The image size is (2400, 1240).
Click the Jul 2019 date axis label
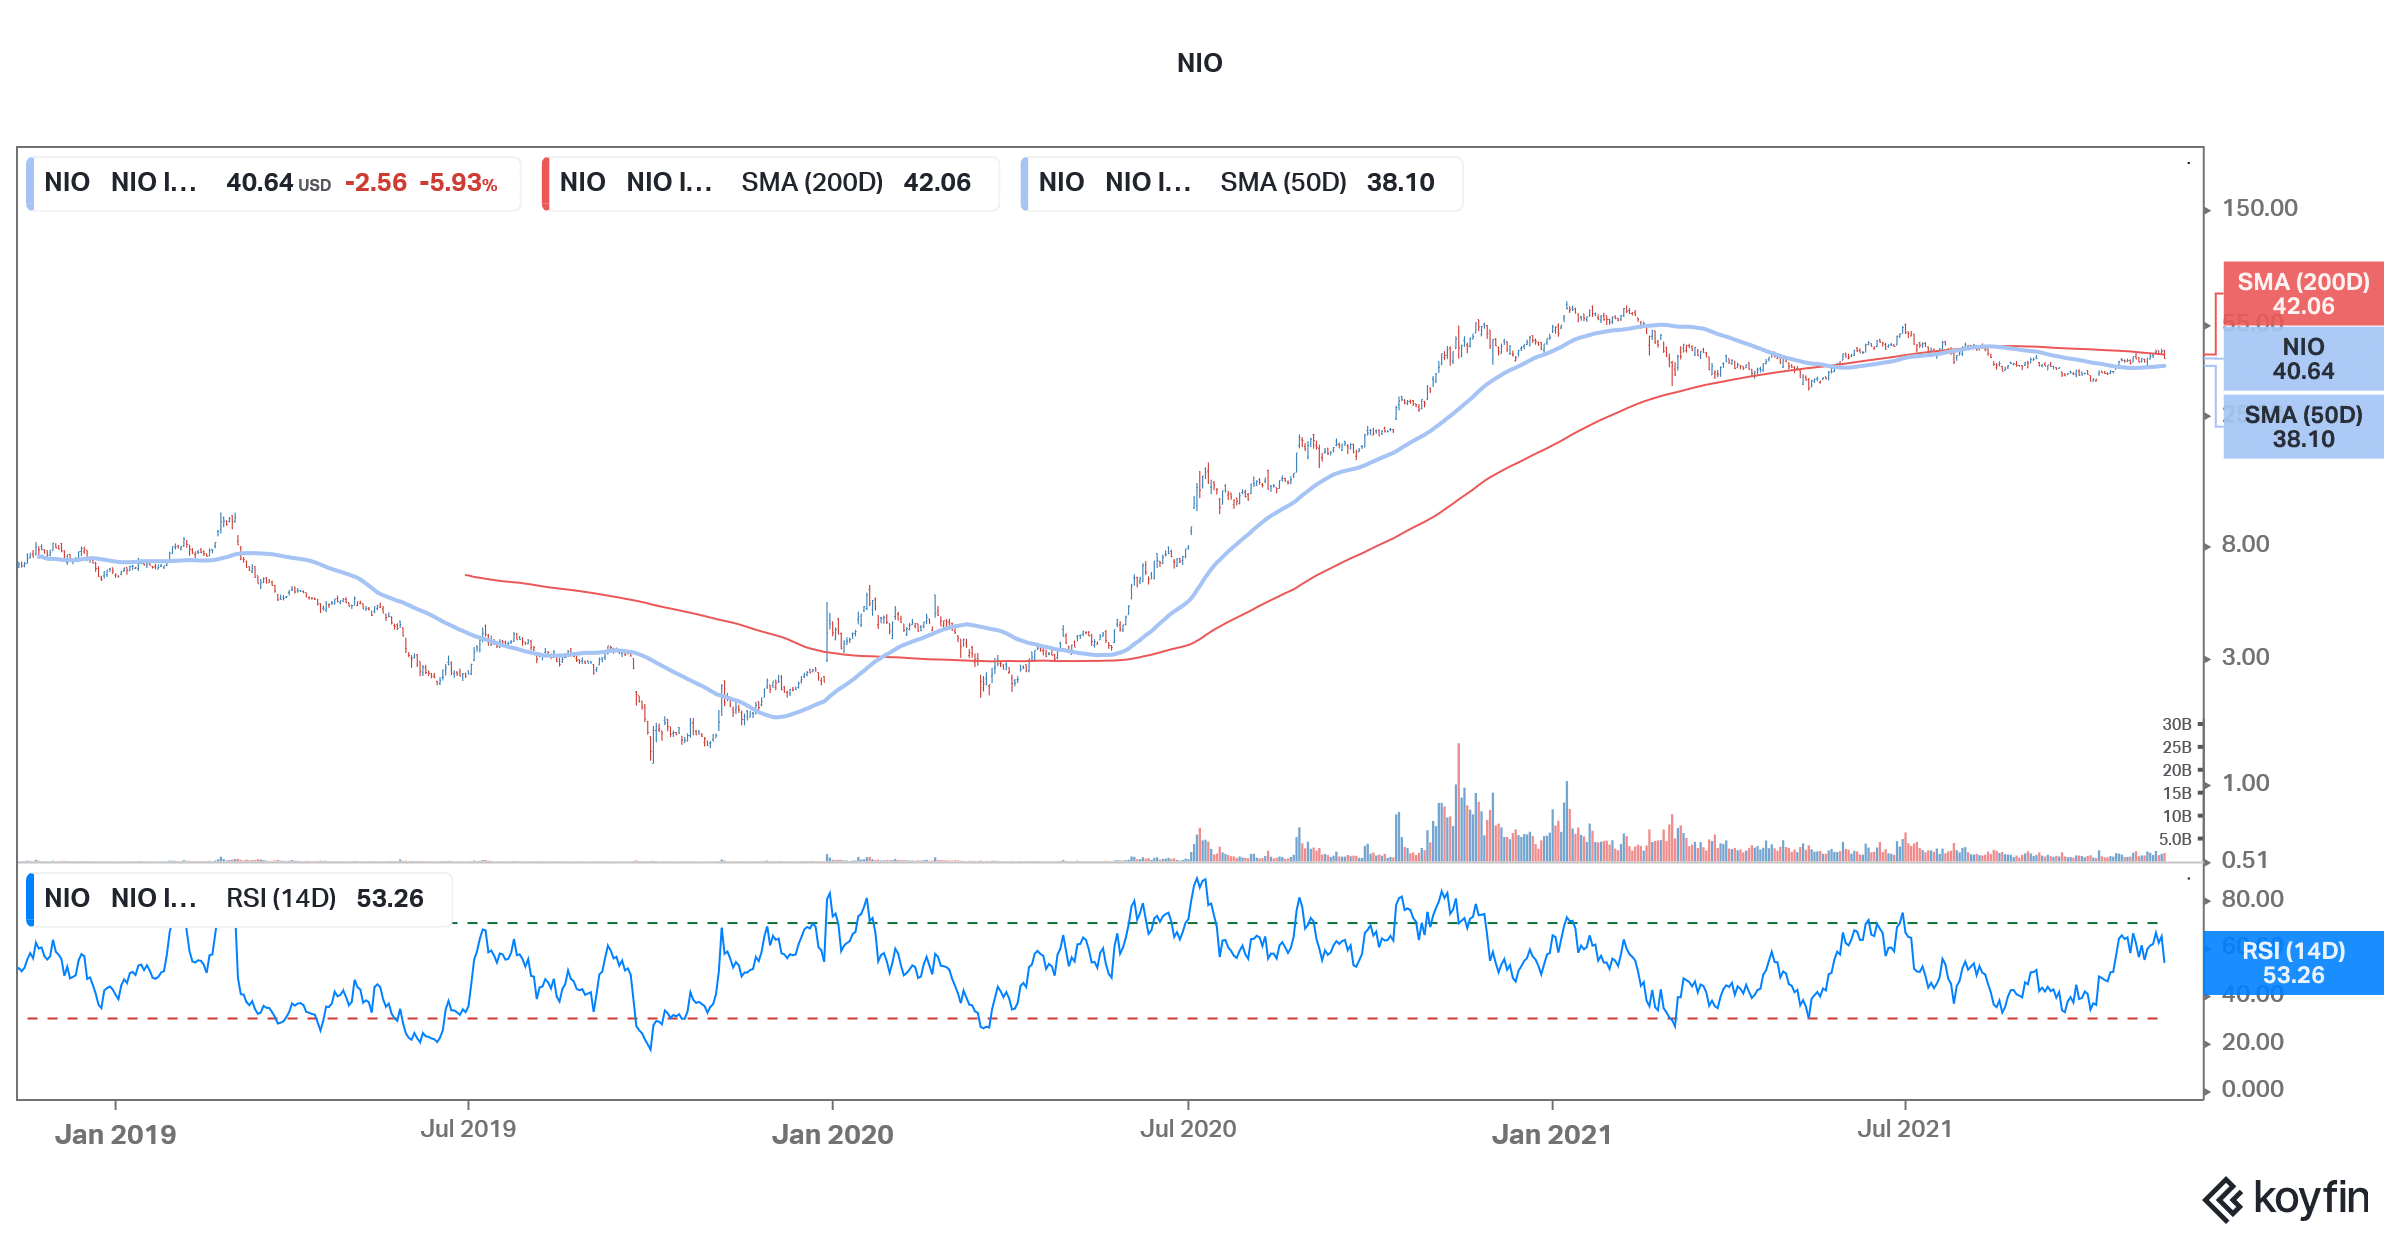pyautogui.click(x=468, y=1129)
